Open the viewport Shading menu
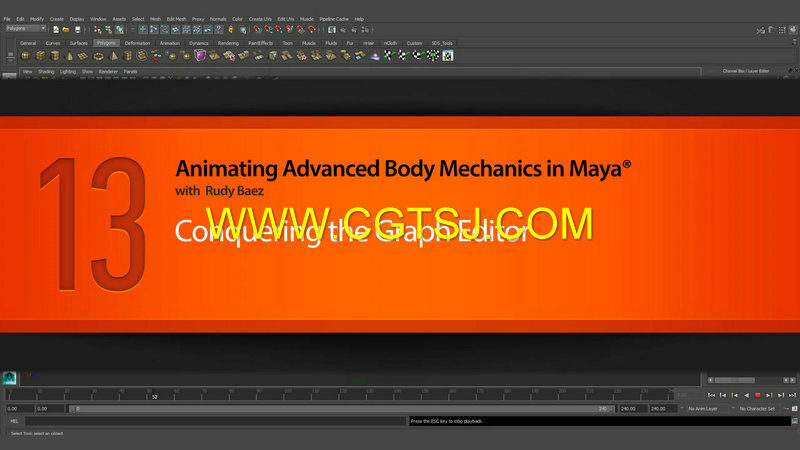This screenshot has width=800, height=450. pos(46,71)
